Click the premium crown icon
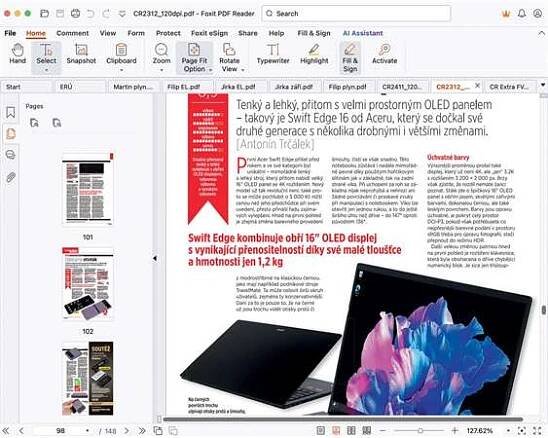This screenshot has width=548, height=438. (506, 14)
